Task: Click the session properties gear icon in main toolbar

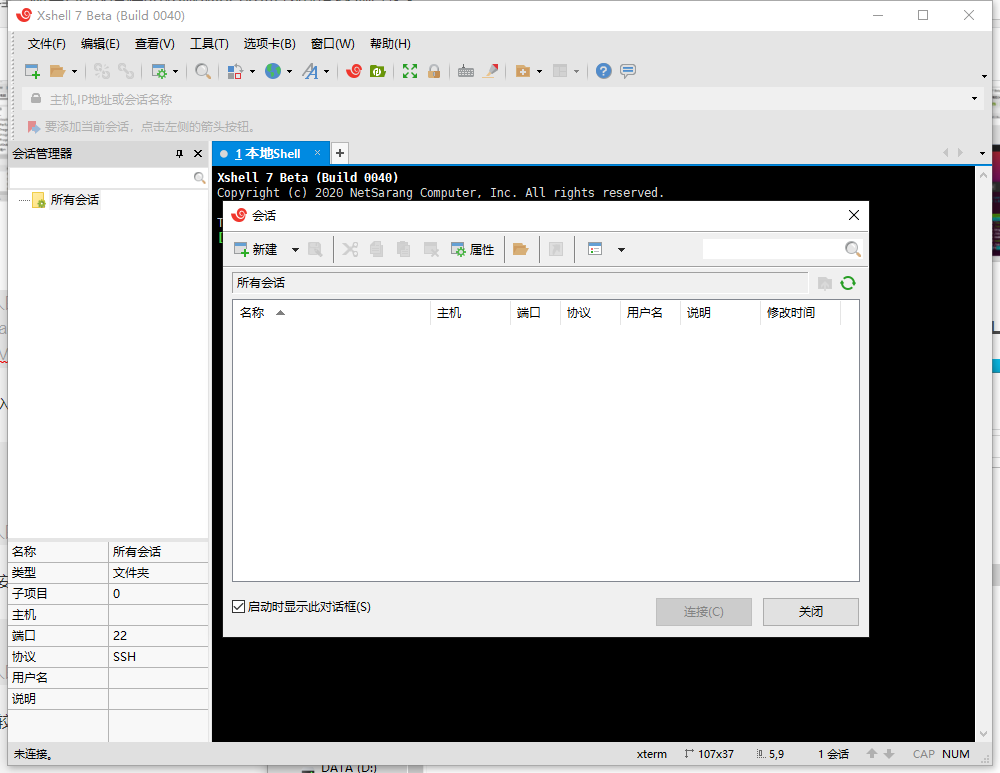Action: [159, 71]
